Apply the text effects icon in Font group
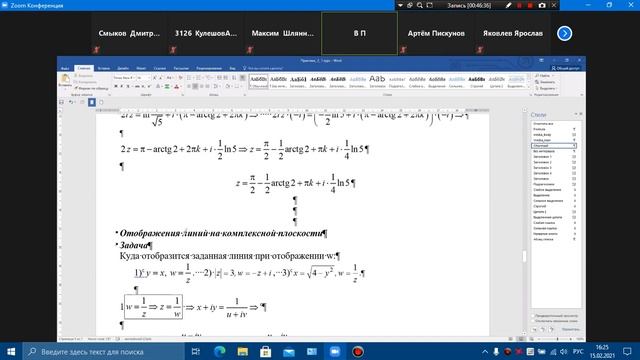Screen dimensions: 640x360 (158, 86)
